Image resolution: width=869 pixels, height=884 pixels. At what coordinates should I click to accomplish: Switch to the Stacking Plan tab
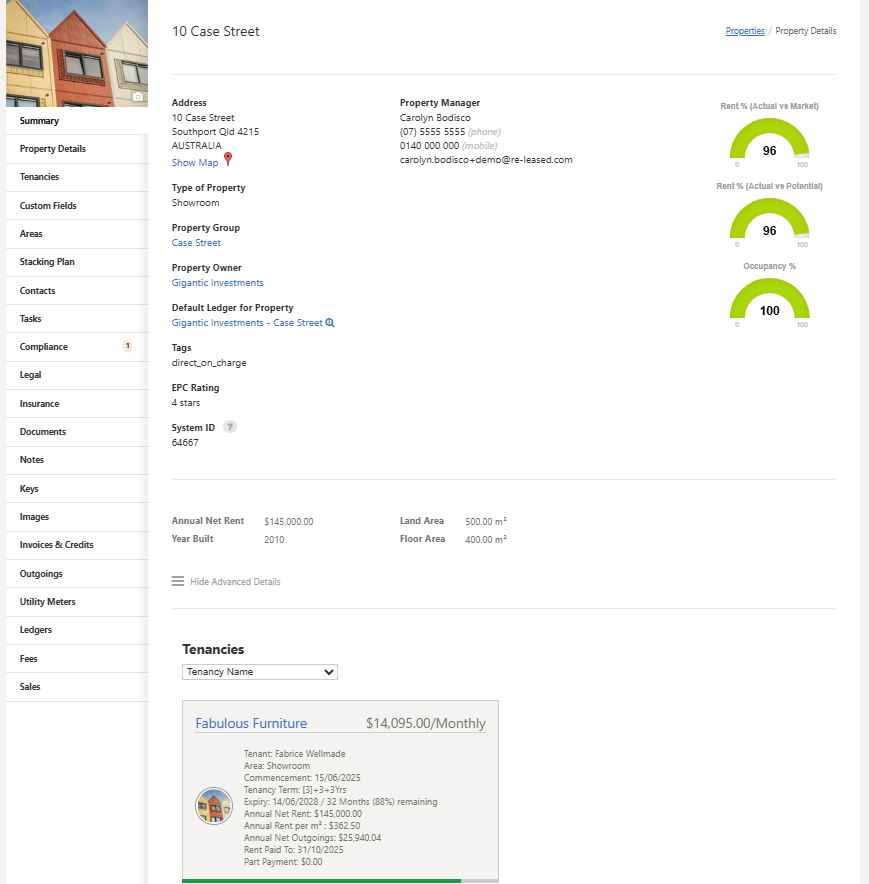(x=47, y=262)
